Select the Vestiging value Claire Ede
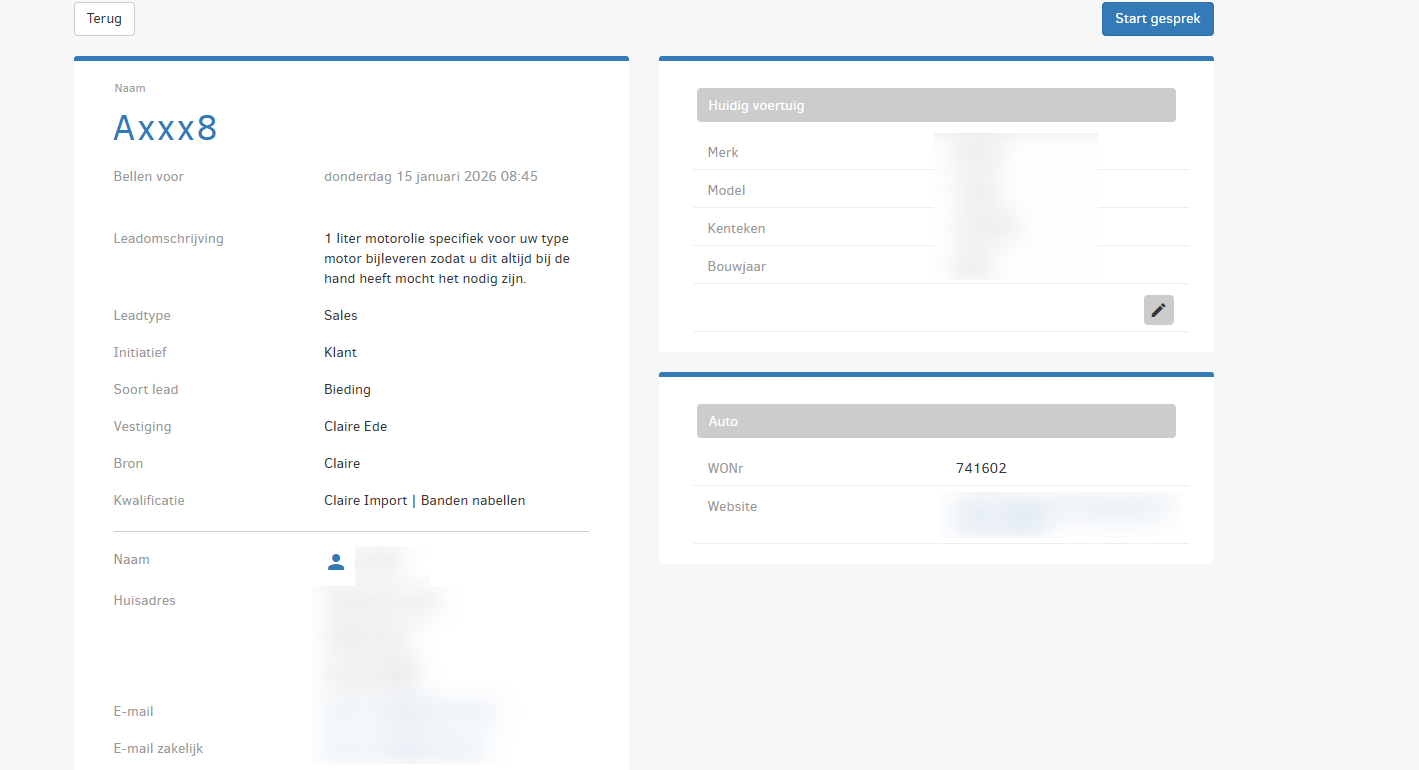This screenshot has height=770, width=1419. [x=355, y=426]
